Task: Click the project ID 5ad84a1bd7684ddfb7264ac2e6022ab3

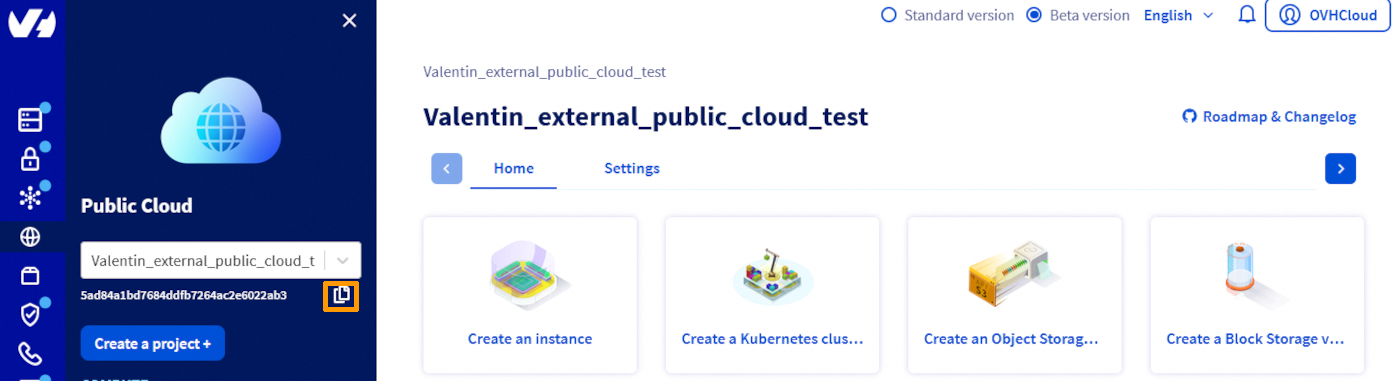Action: pos(184,295)
